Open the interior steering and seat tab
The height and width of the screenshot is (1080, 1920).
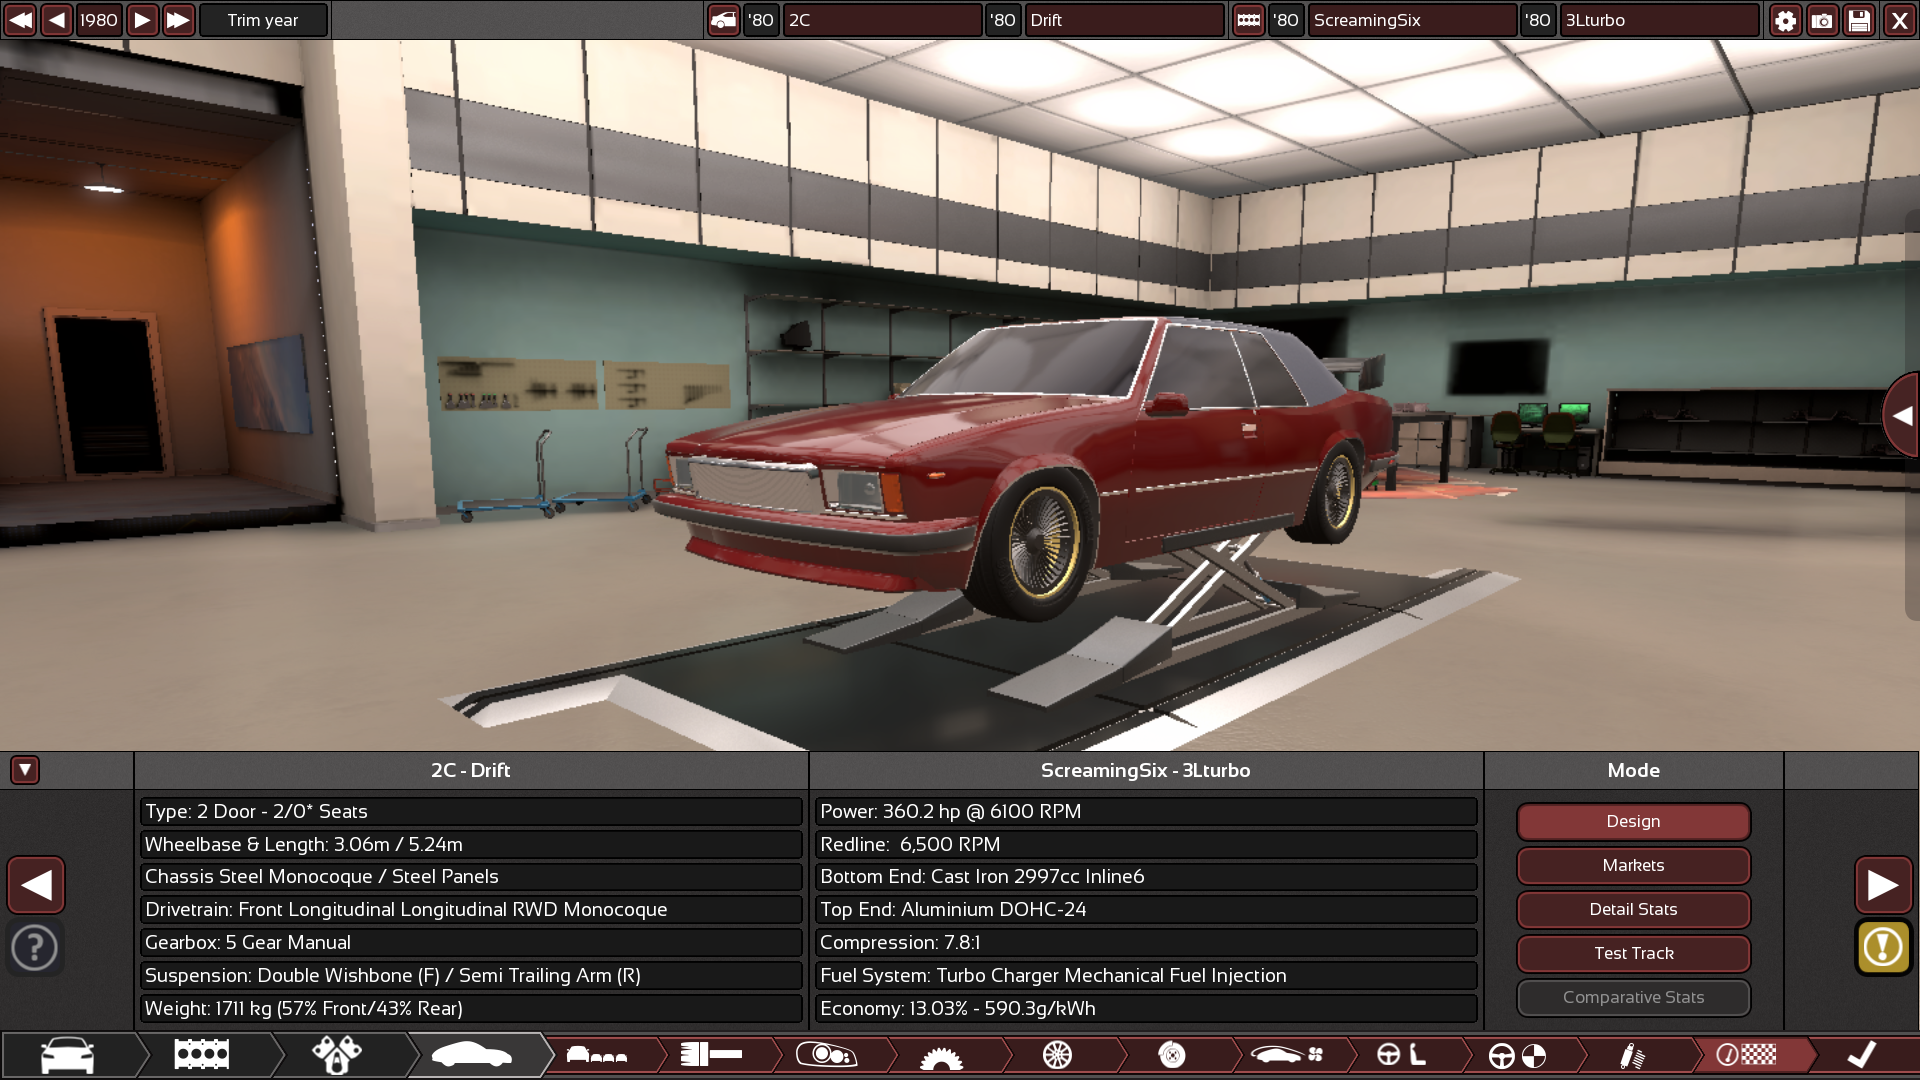[x=1402, y=1055]
